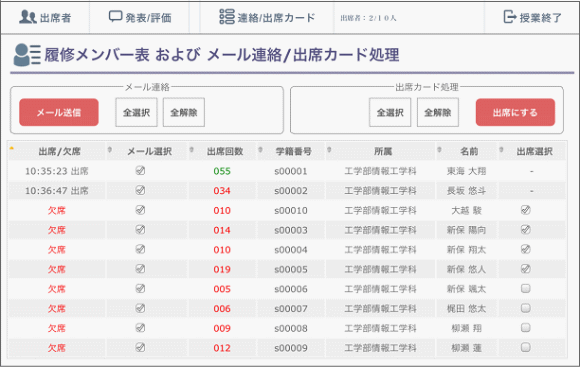This screenshot has height=367, width=580.
Task: Check attendance selection for s00006
Action: [526, 288]
